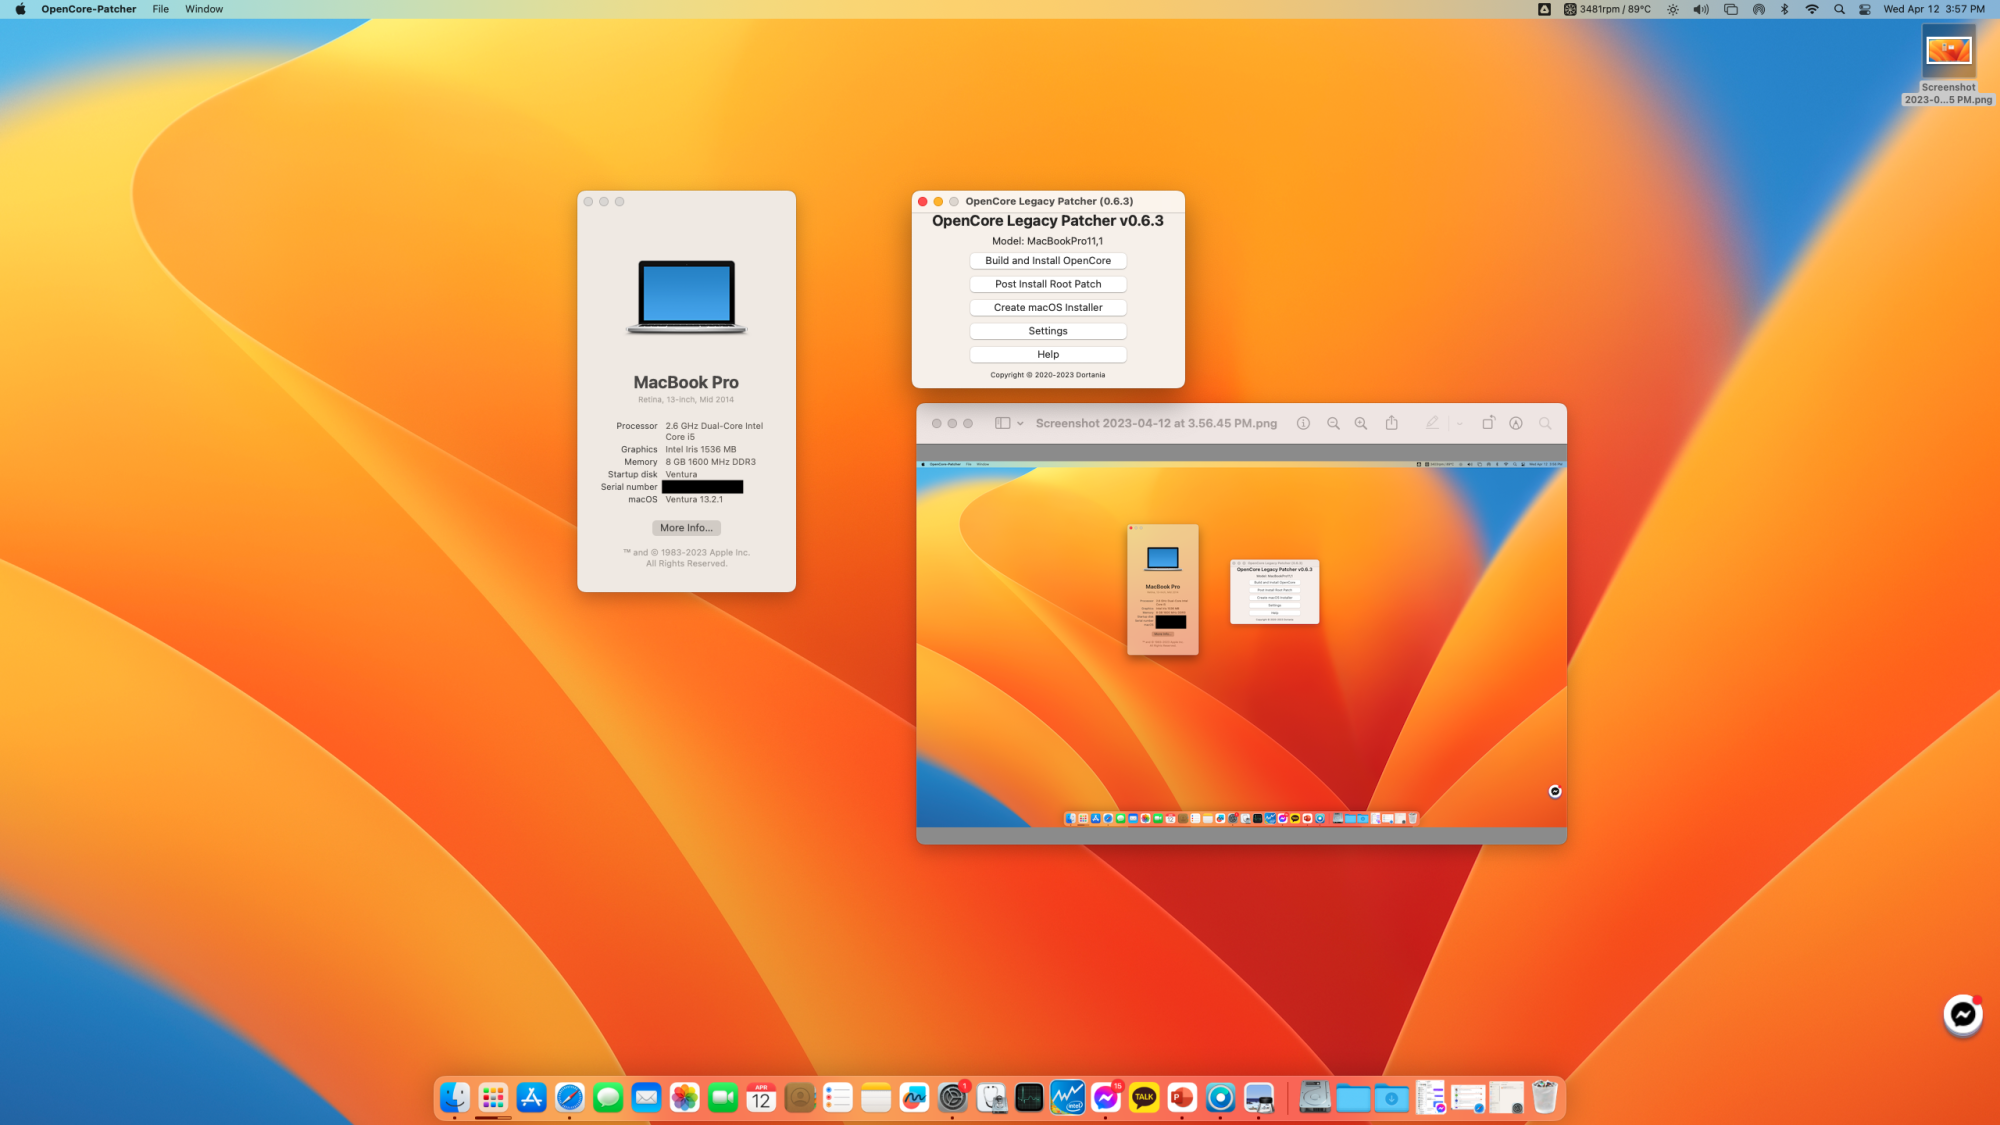This screenshot has height=1125, width=2000.
Task: Expand Preview sidebar view options chevron
Action: pyautogui.click(x=1020, y=424)
